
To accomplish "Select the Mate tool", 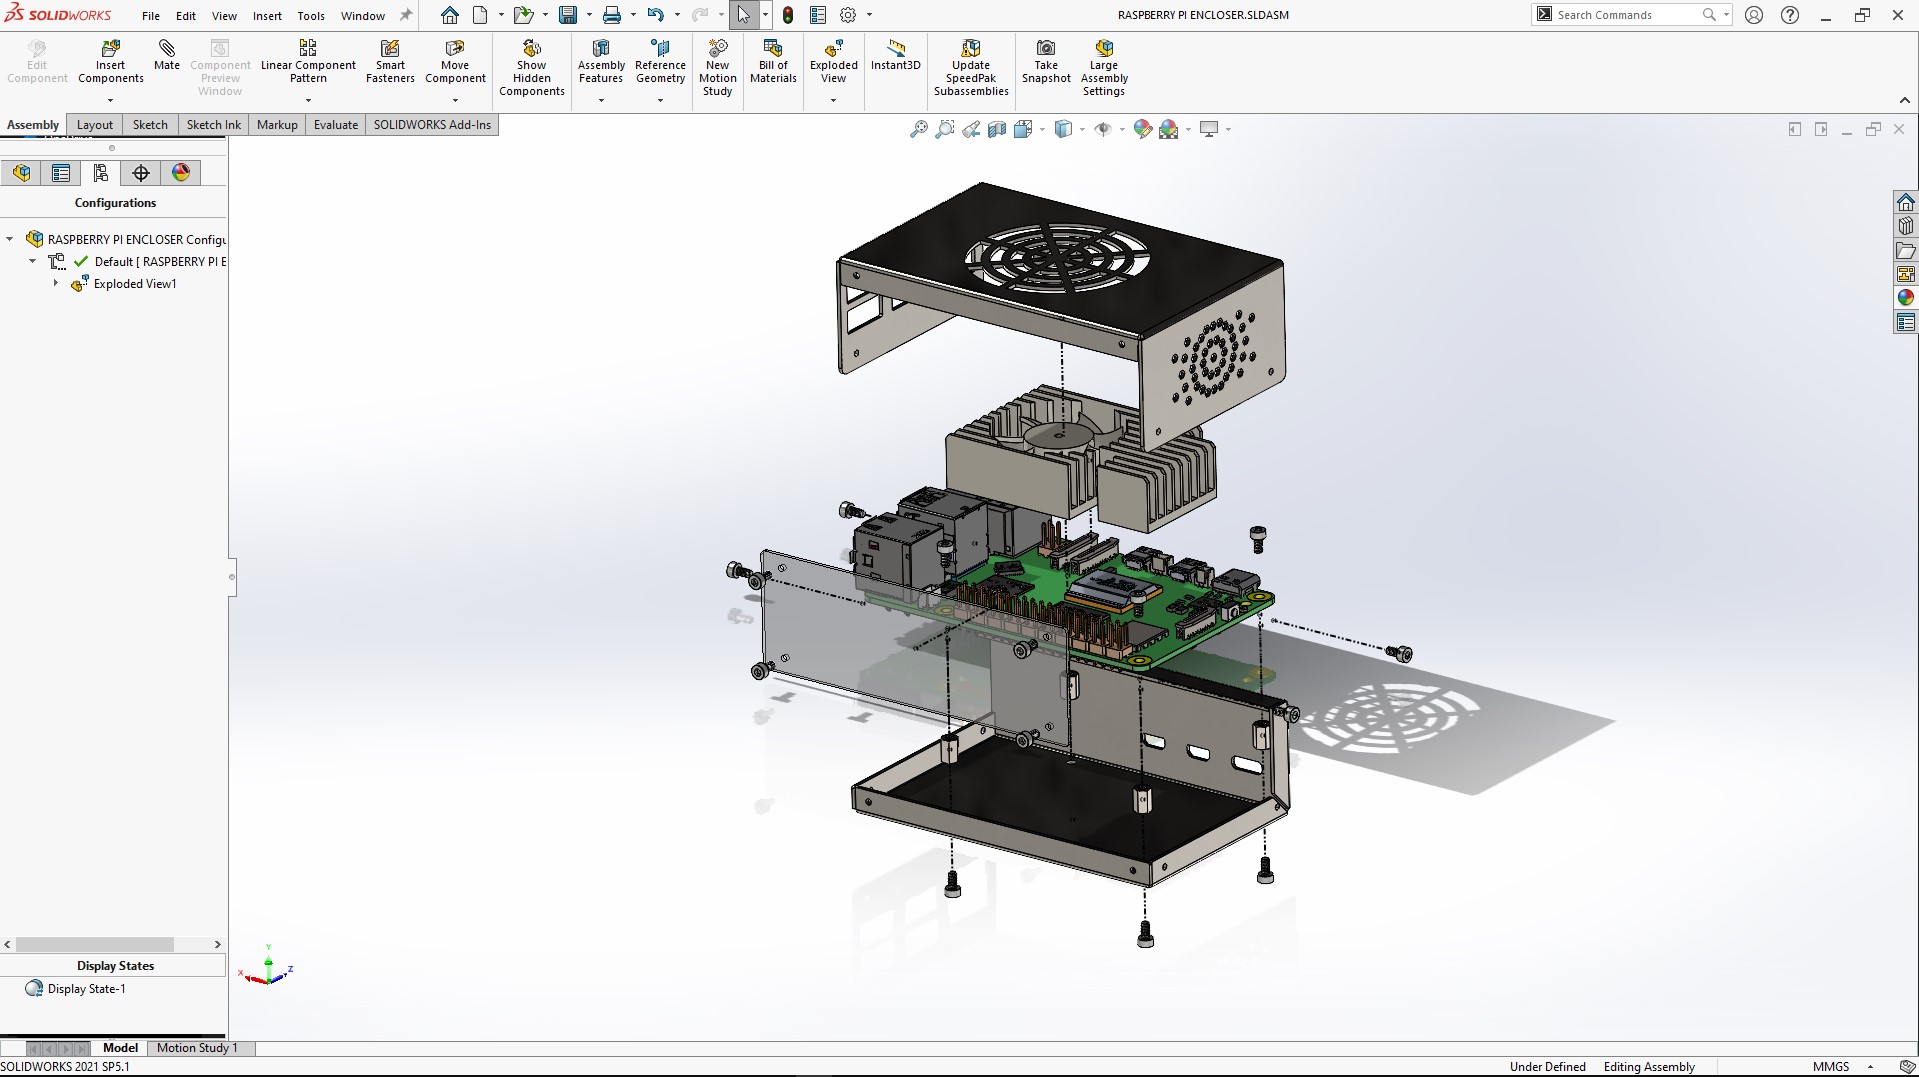I will click(167, 56).
